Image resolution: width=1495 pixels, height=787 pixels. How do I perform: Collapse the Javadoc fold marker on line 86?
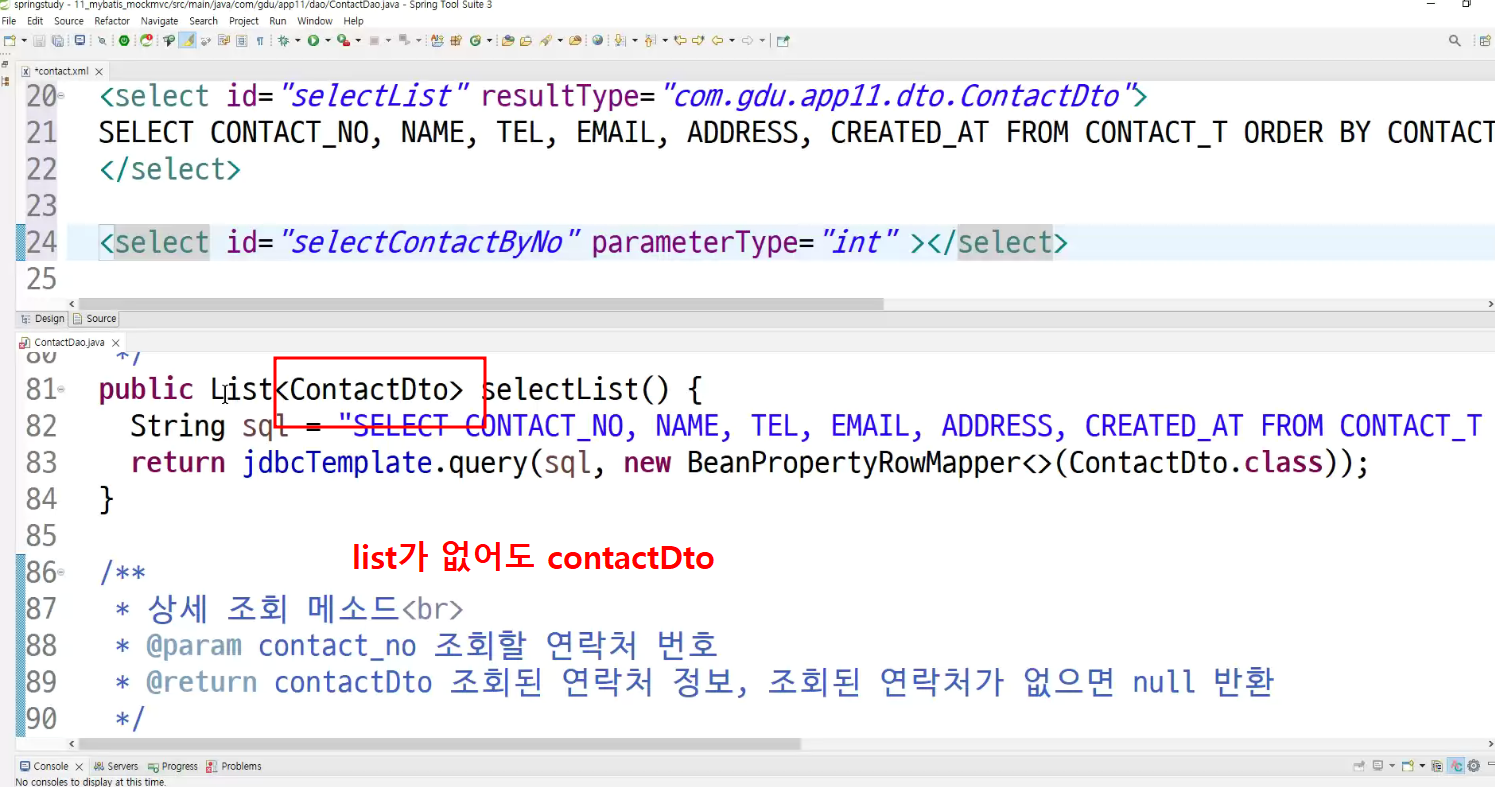pos(62,573)
